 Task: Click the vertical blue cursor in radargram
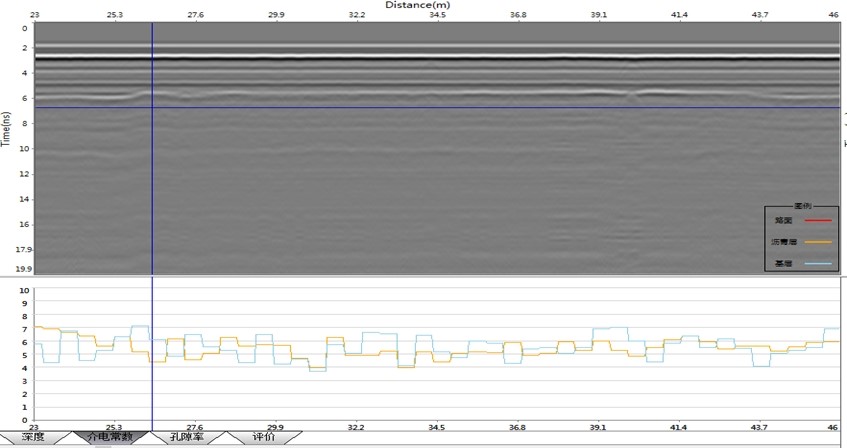(152, 180)
